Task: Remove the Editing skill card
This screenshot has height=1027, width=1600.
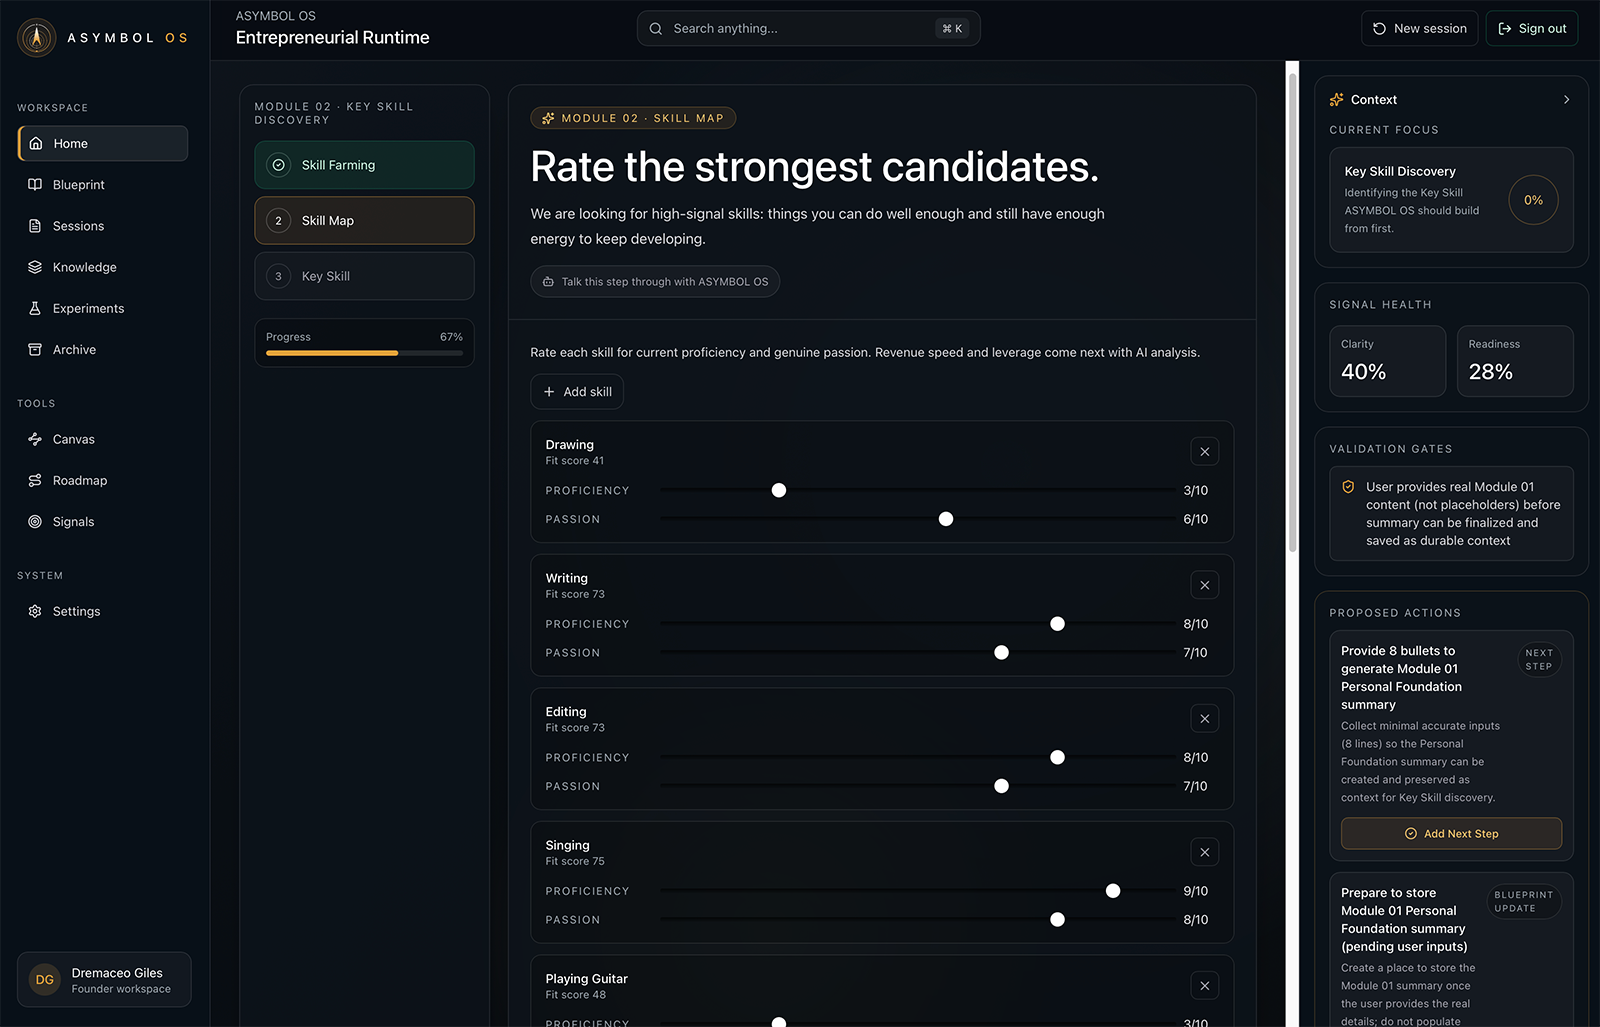Action: (x=1205, y=719)
